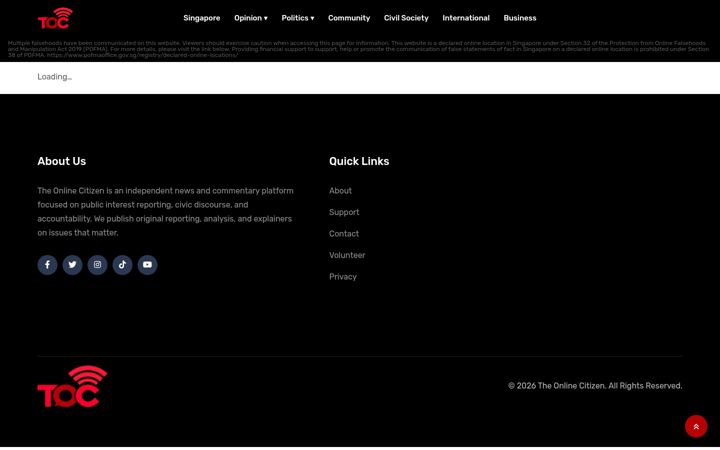This screenshot has height=450, width=720.
Task: Open the TikTok social icon
Action: click(x=123, y=264)
